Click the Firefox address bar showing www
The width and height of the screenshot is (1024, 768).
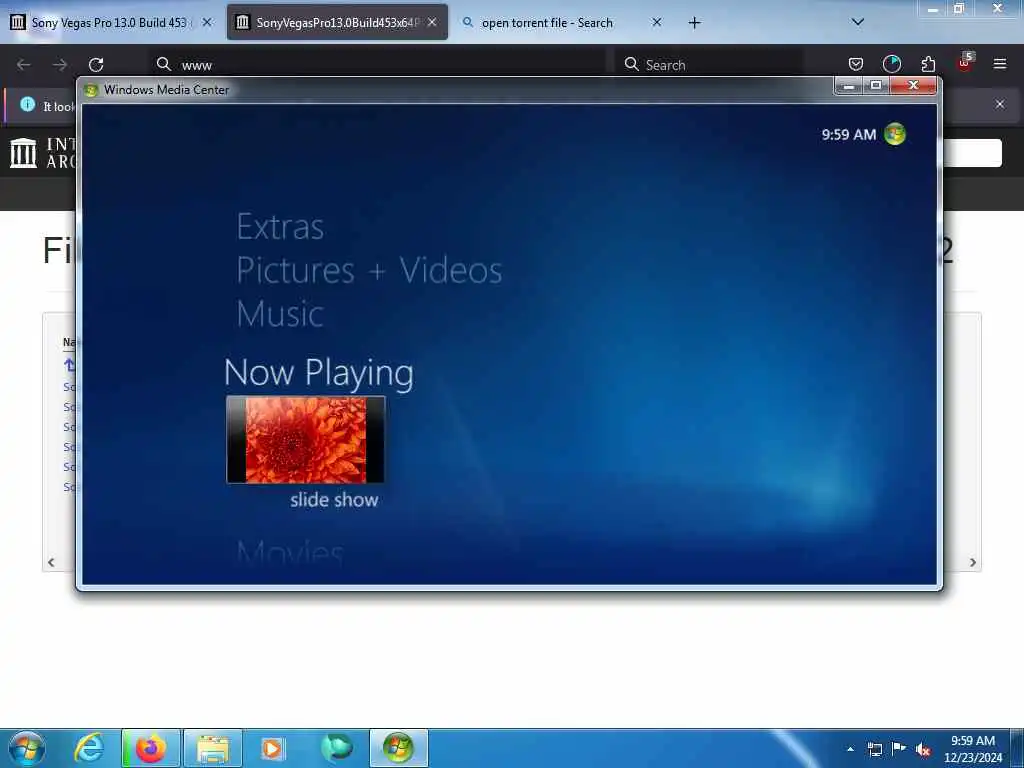point(377,65)
